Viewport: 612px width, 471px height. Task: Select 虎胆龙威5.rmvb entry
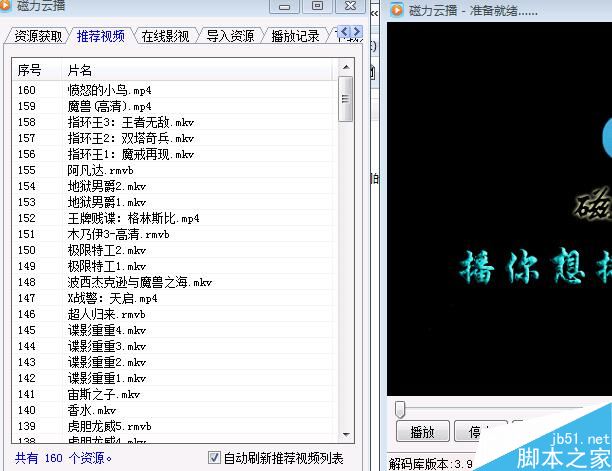174,426
